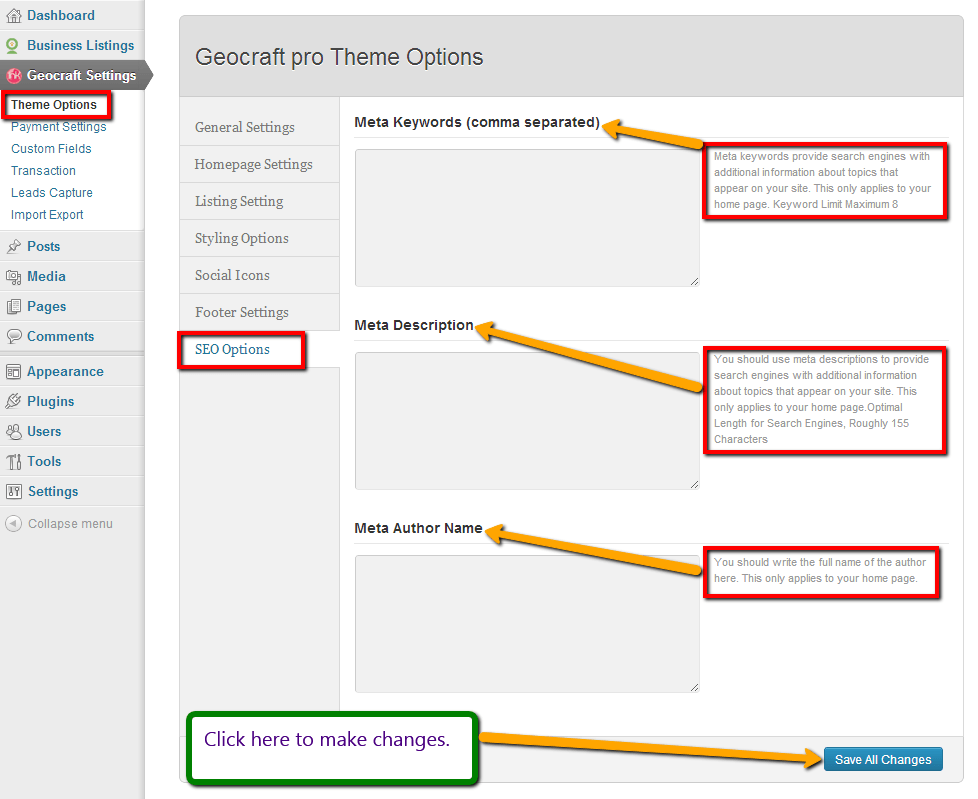
Task: Open the Tools menu
Action: [x=44, y=462]
